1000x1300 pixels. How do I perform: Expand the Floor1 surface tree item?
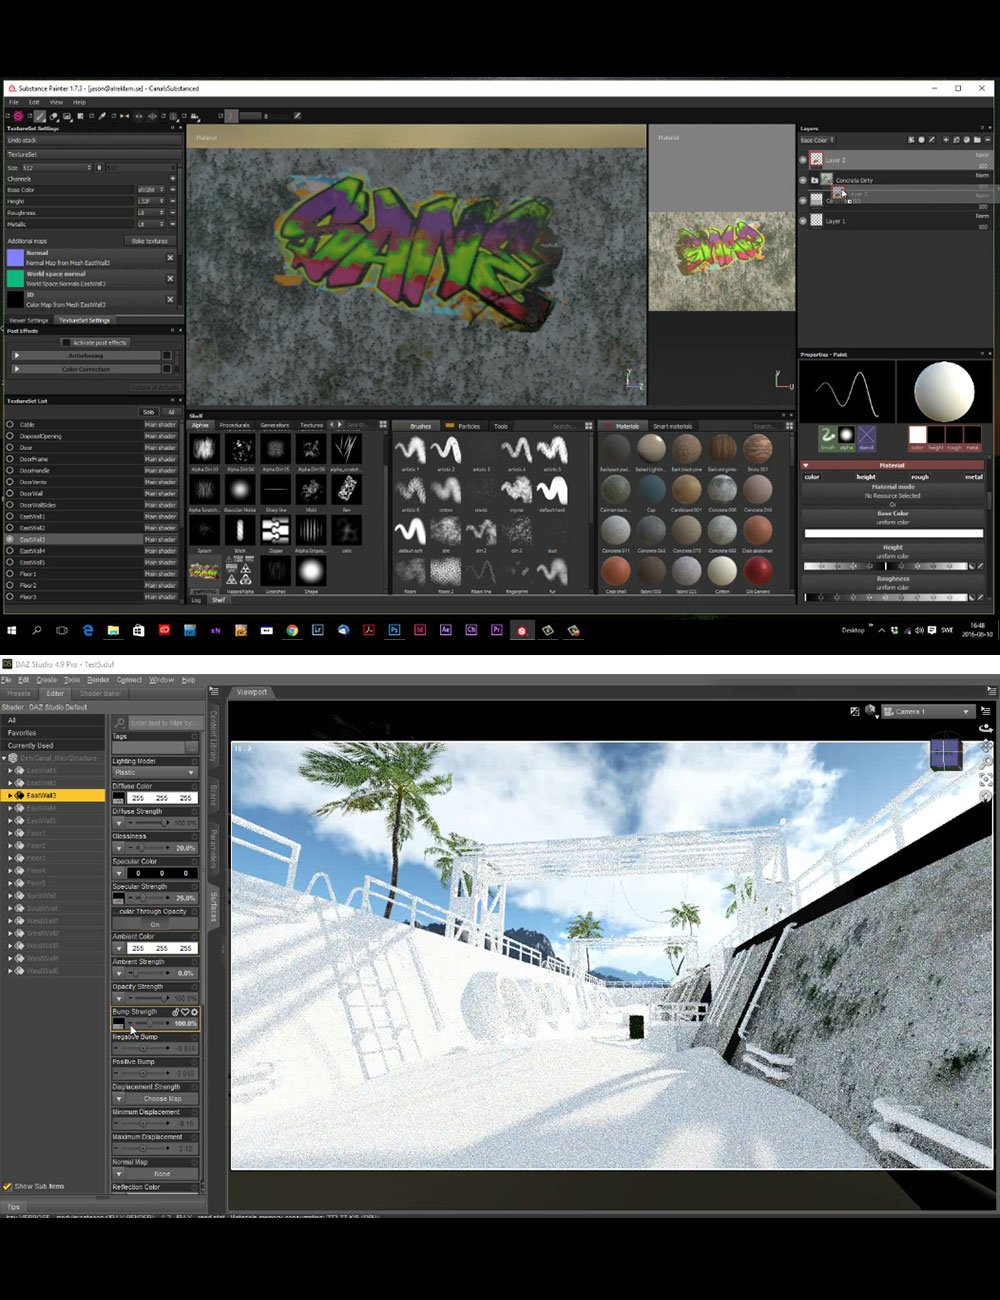click(x=10, y=833)
